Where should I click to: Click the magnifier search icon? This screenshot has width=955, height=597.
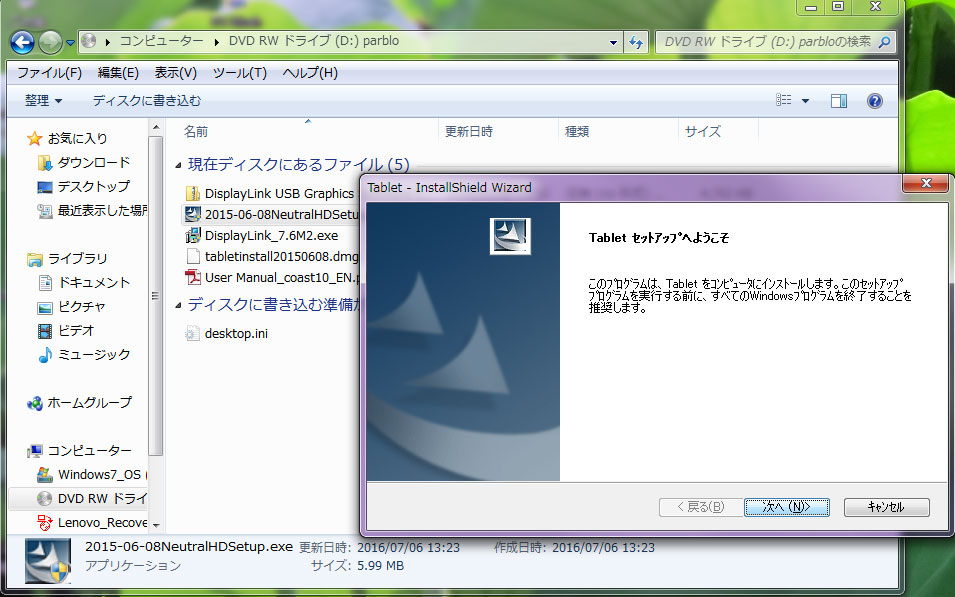point(885,42)
